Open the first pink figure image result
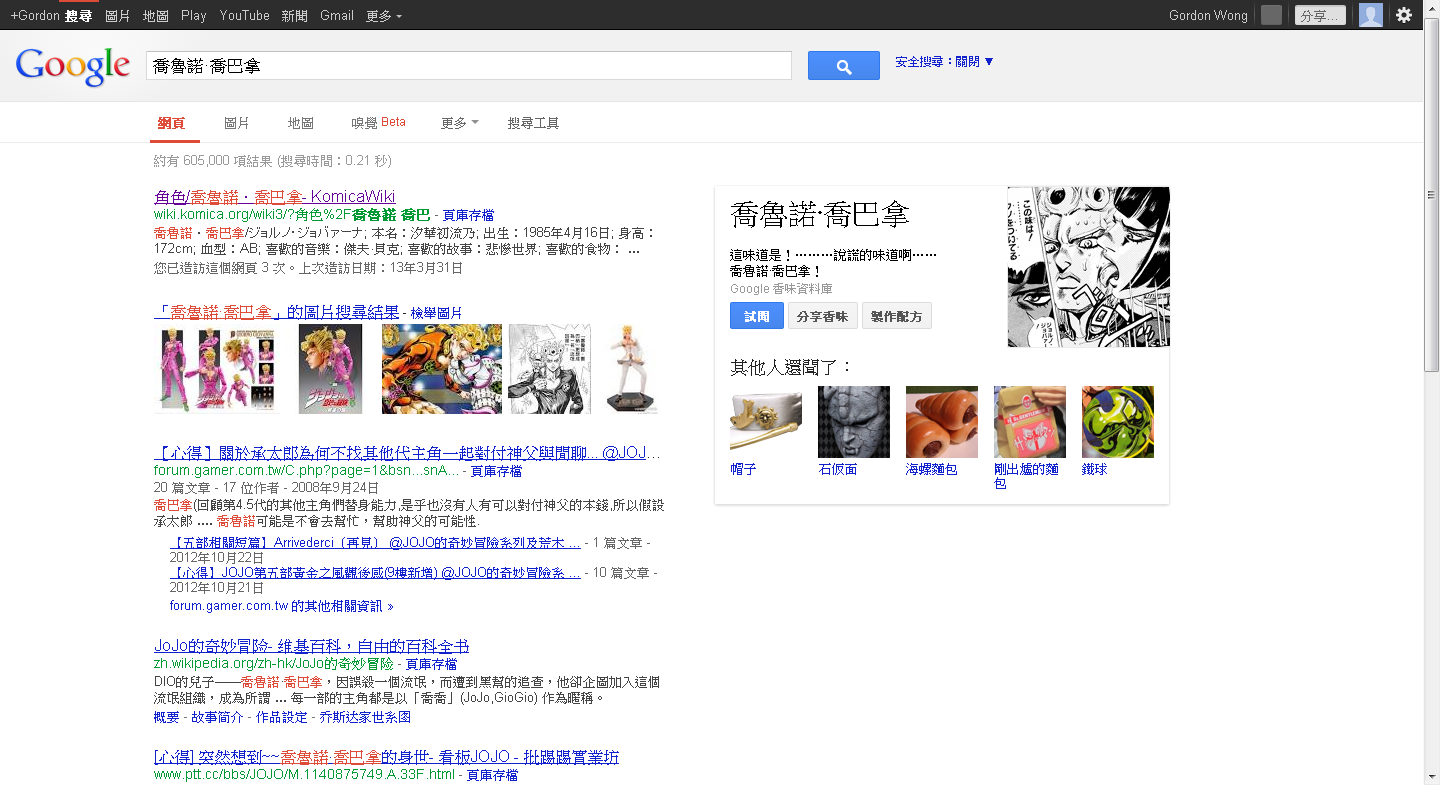The height and width of the screenshot is (785, 1440). 220,369
